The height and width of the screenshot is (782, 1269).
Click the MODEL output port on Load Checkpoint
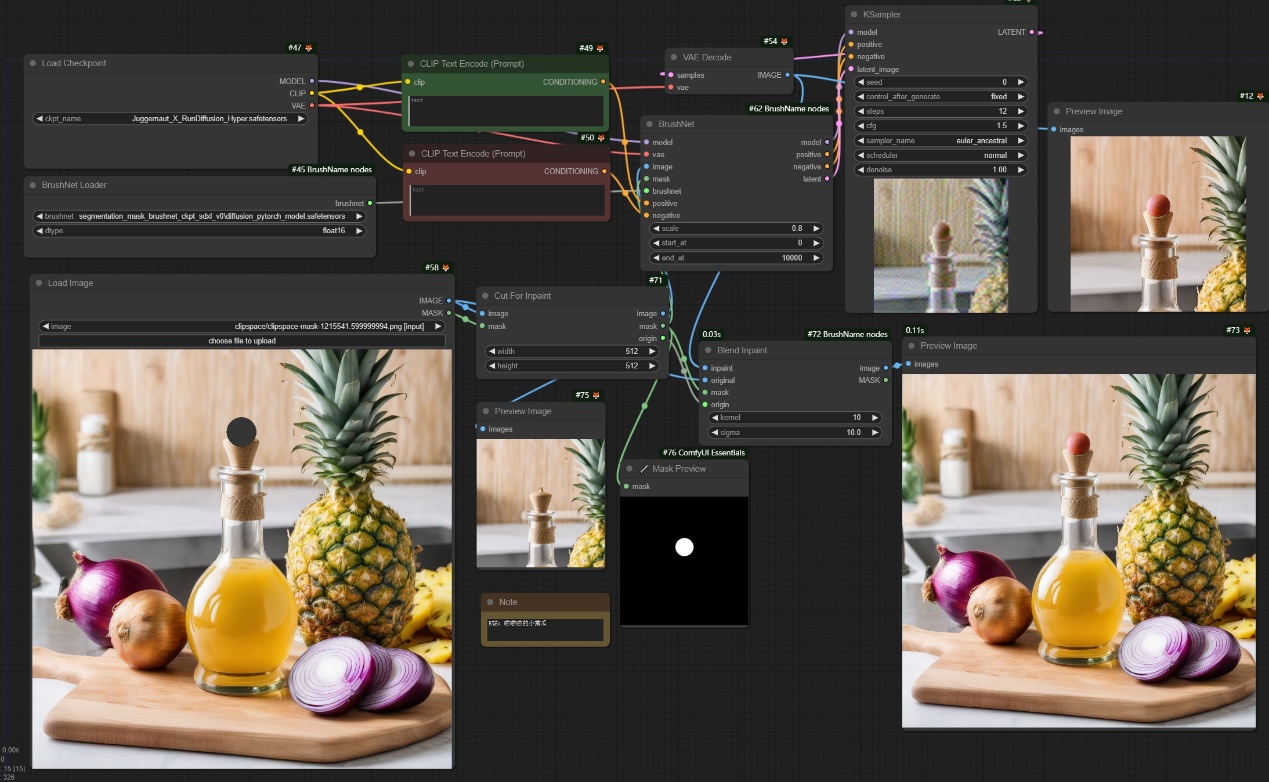pos(313,81)
